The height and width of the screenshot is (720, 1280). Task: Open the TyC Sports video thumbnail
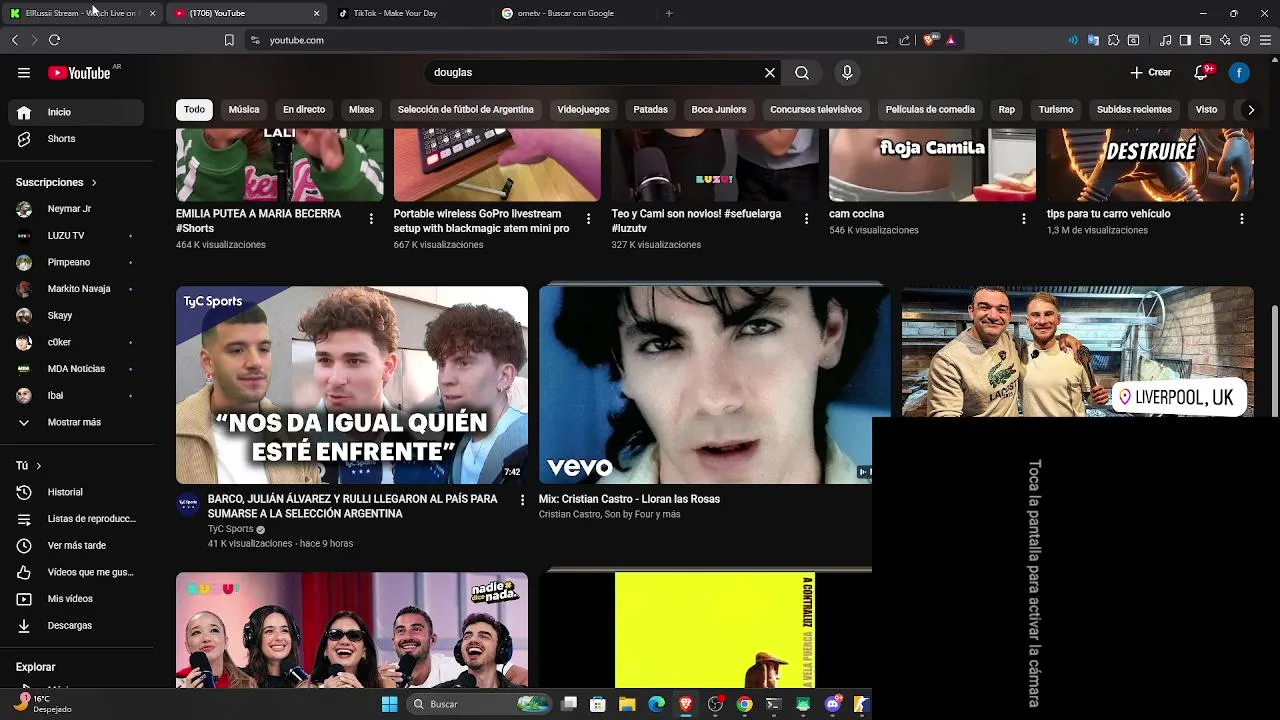click(x=352, y=385)
